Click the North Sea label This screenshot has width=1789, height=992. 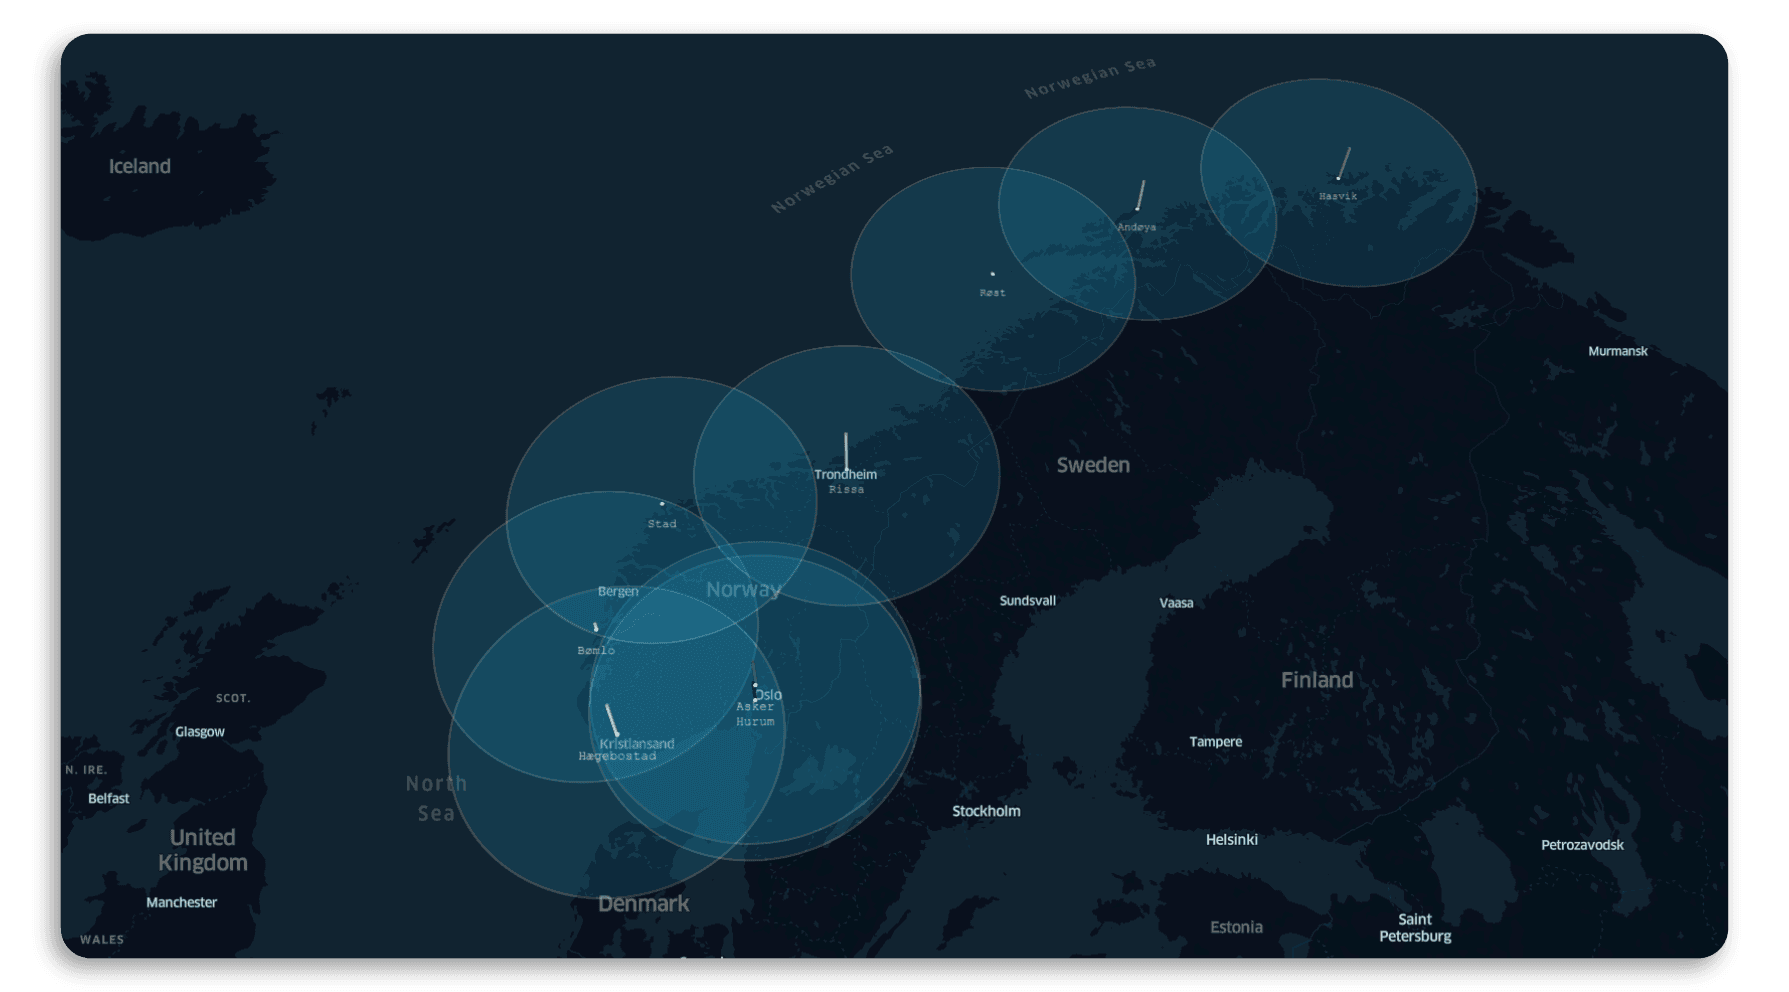coord(436,798)
